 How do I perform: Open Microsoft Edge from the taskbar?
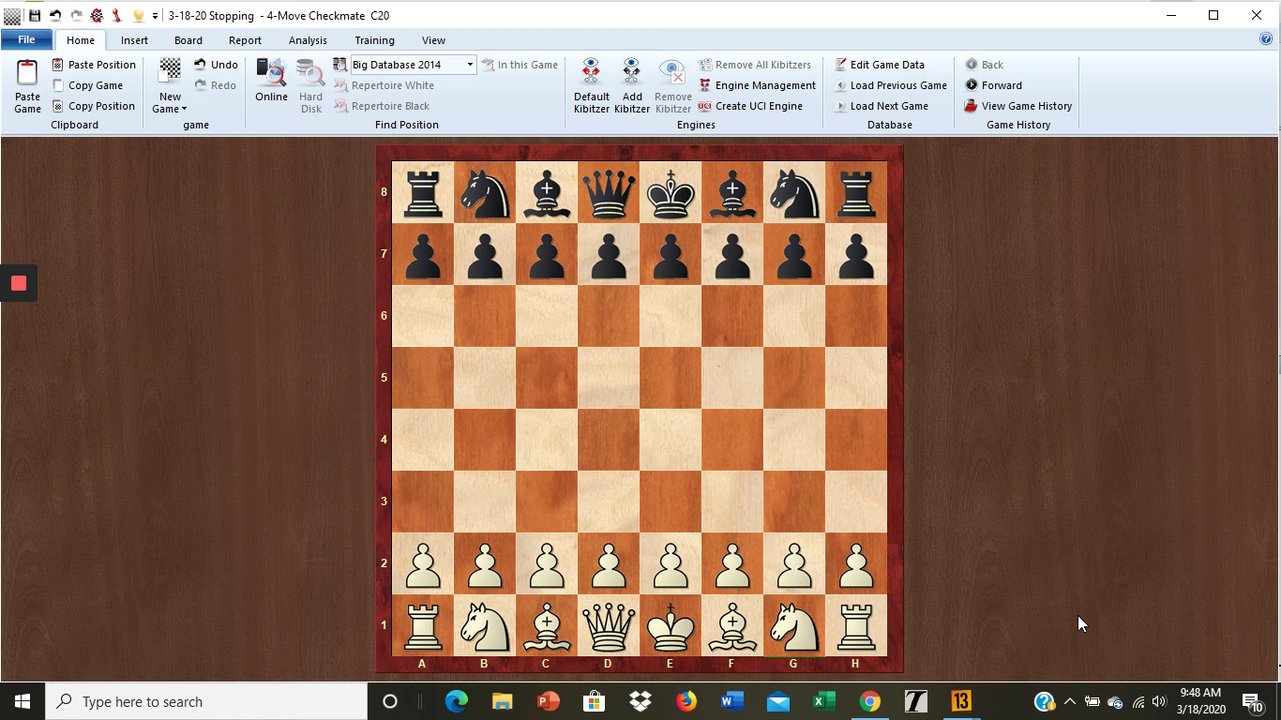[x=456, y=701]
